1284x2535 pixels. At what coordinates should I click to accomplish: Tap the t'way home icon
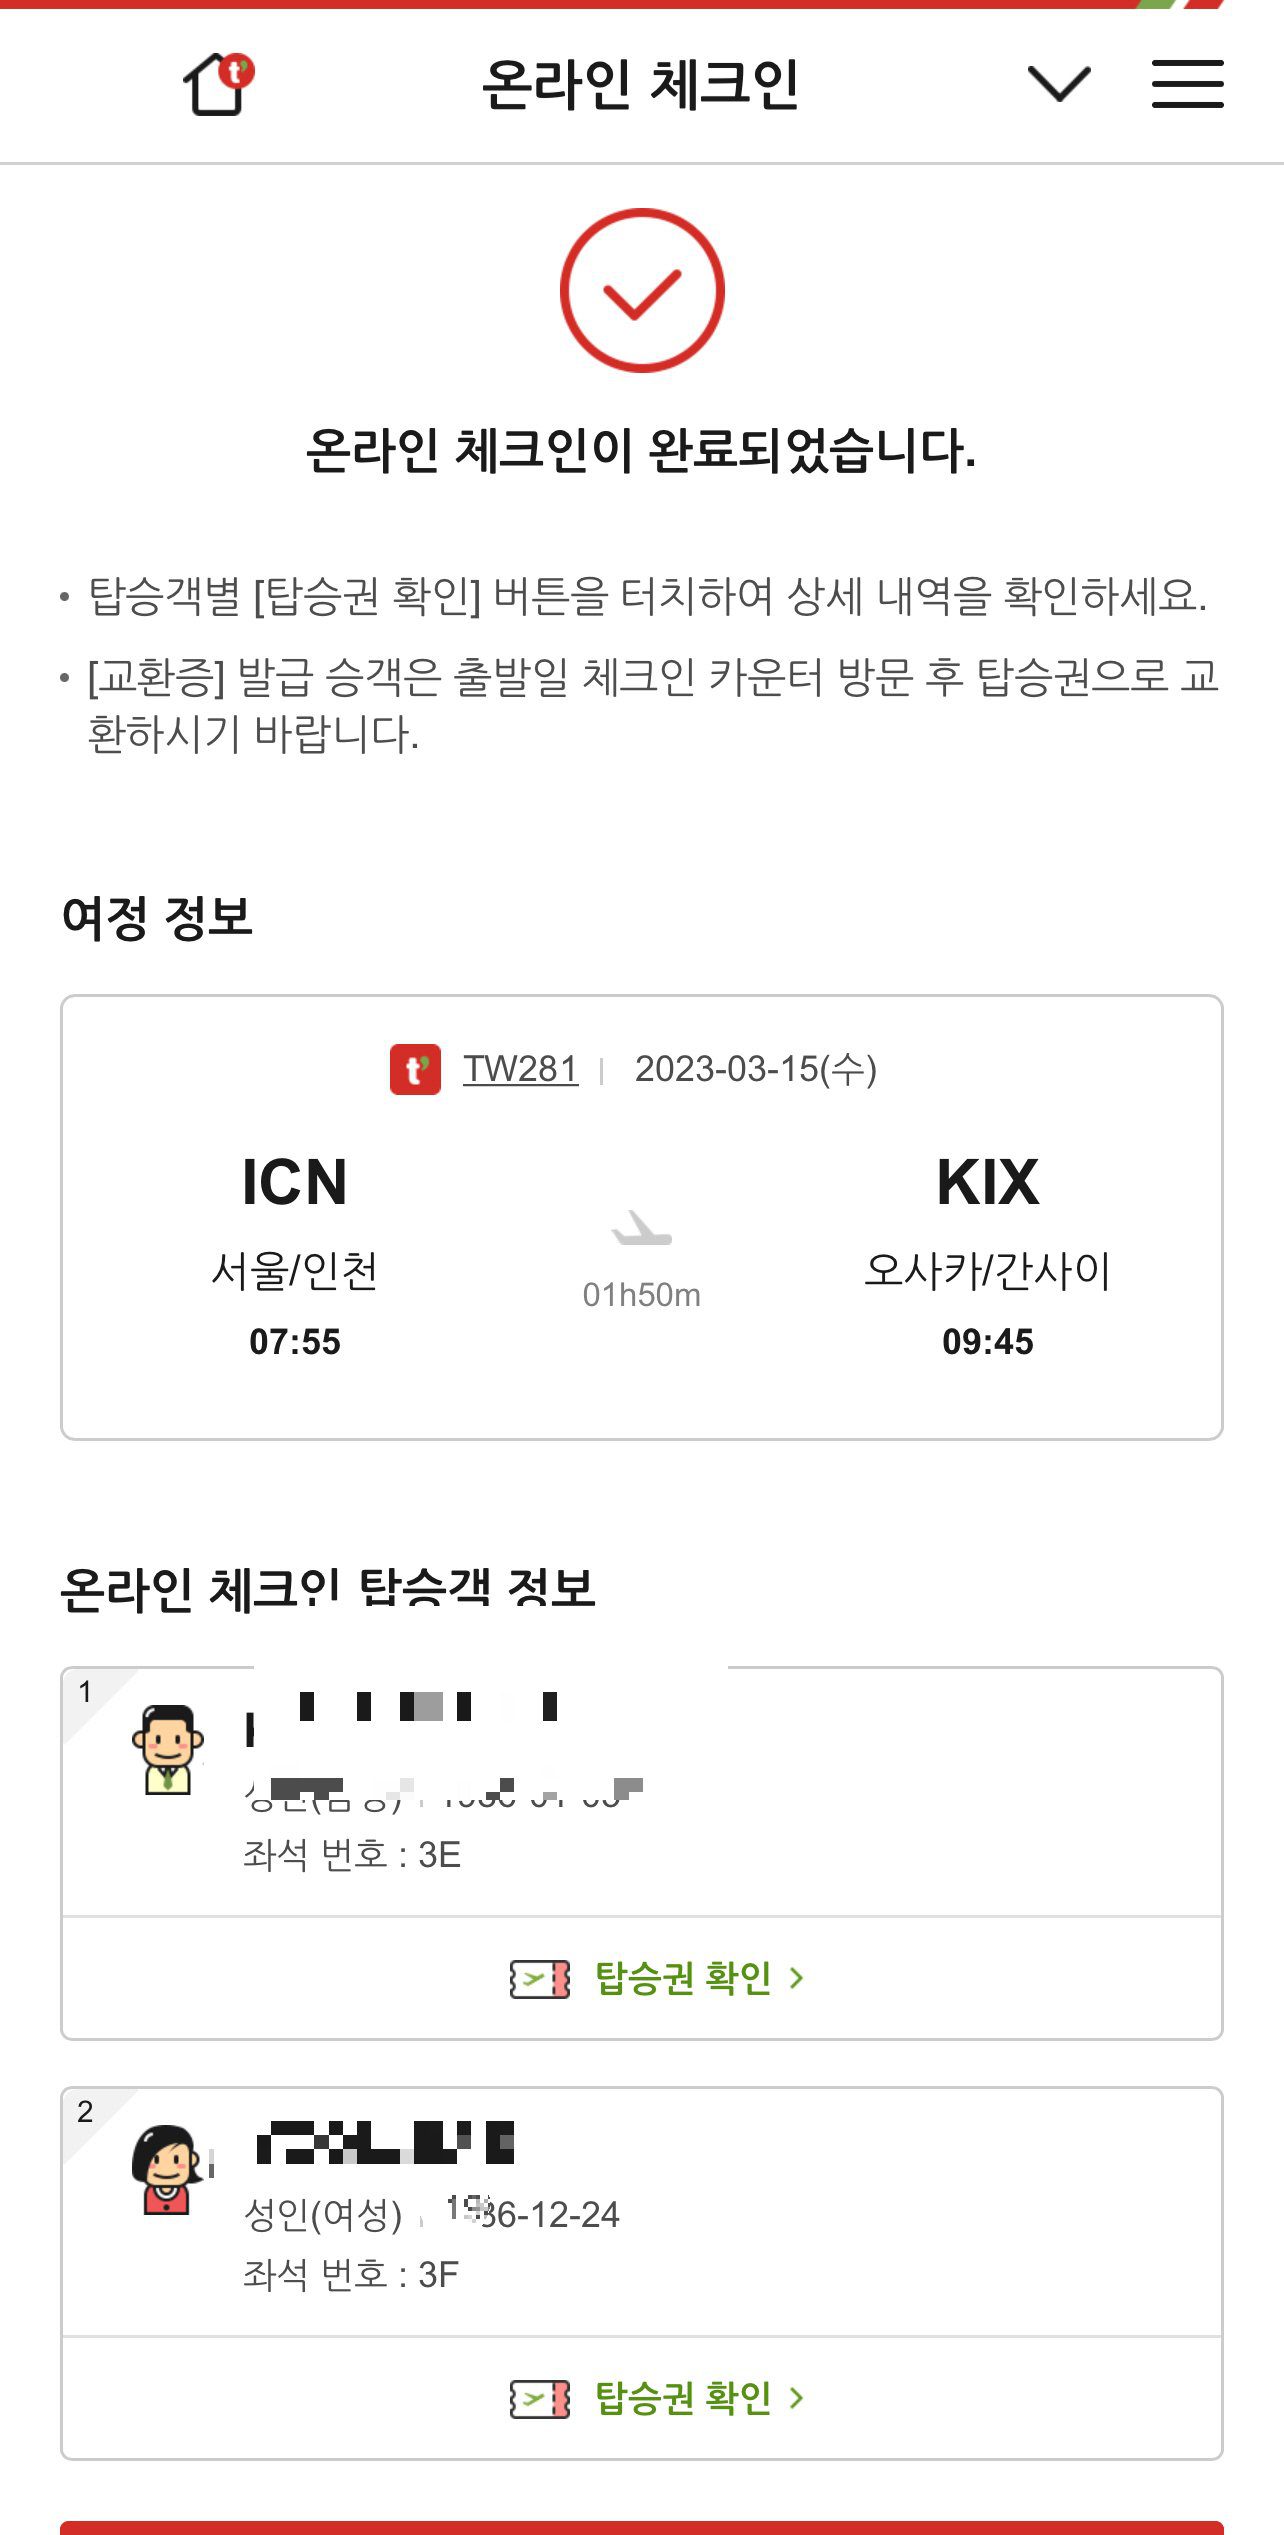pos(217,84)
